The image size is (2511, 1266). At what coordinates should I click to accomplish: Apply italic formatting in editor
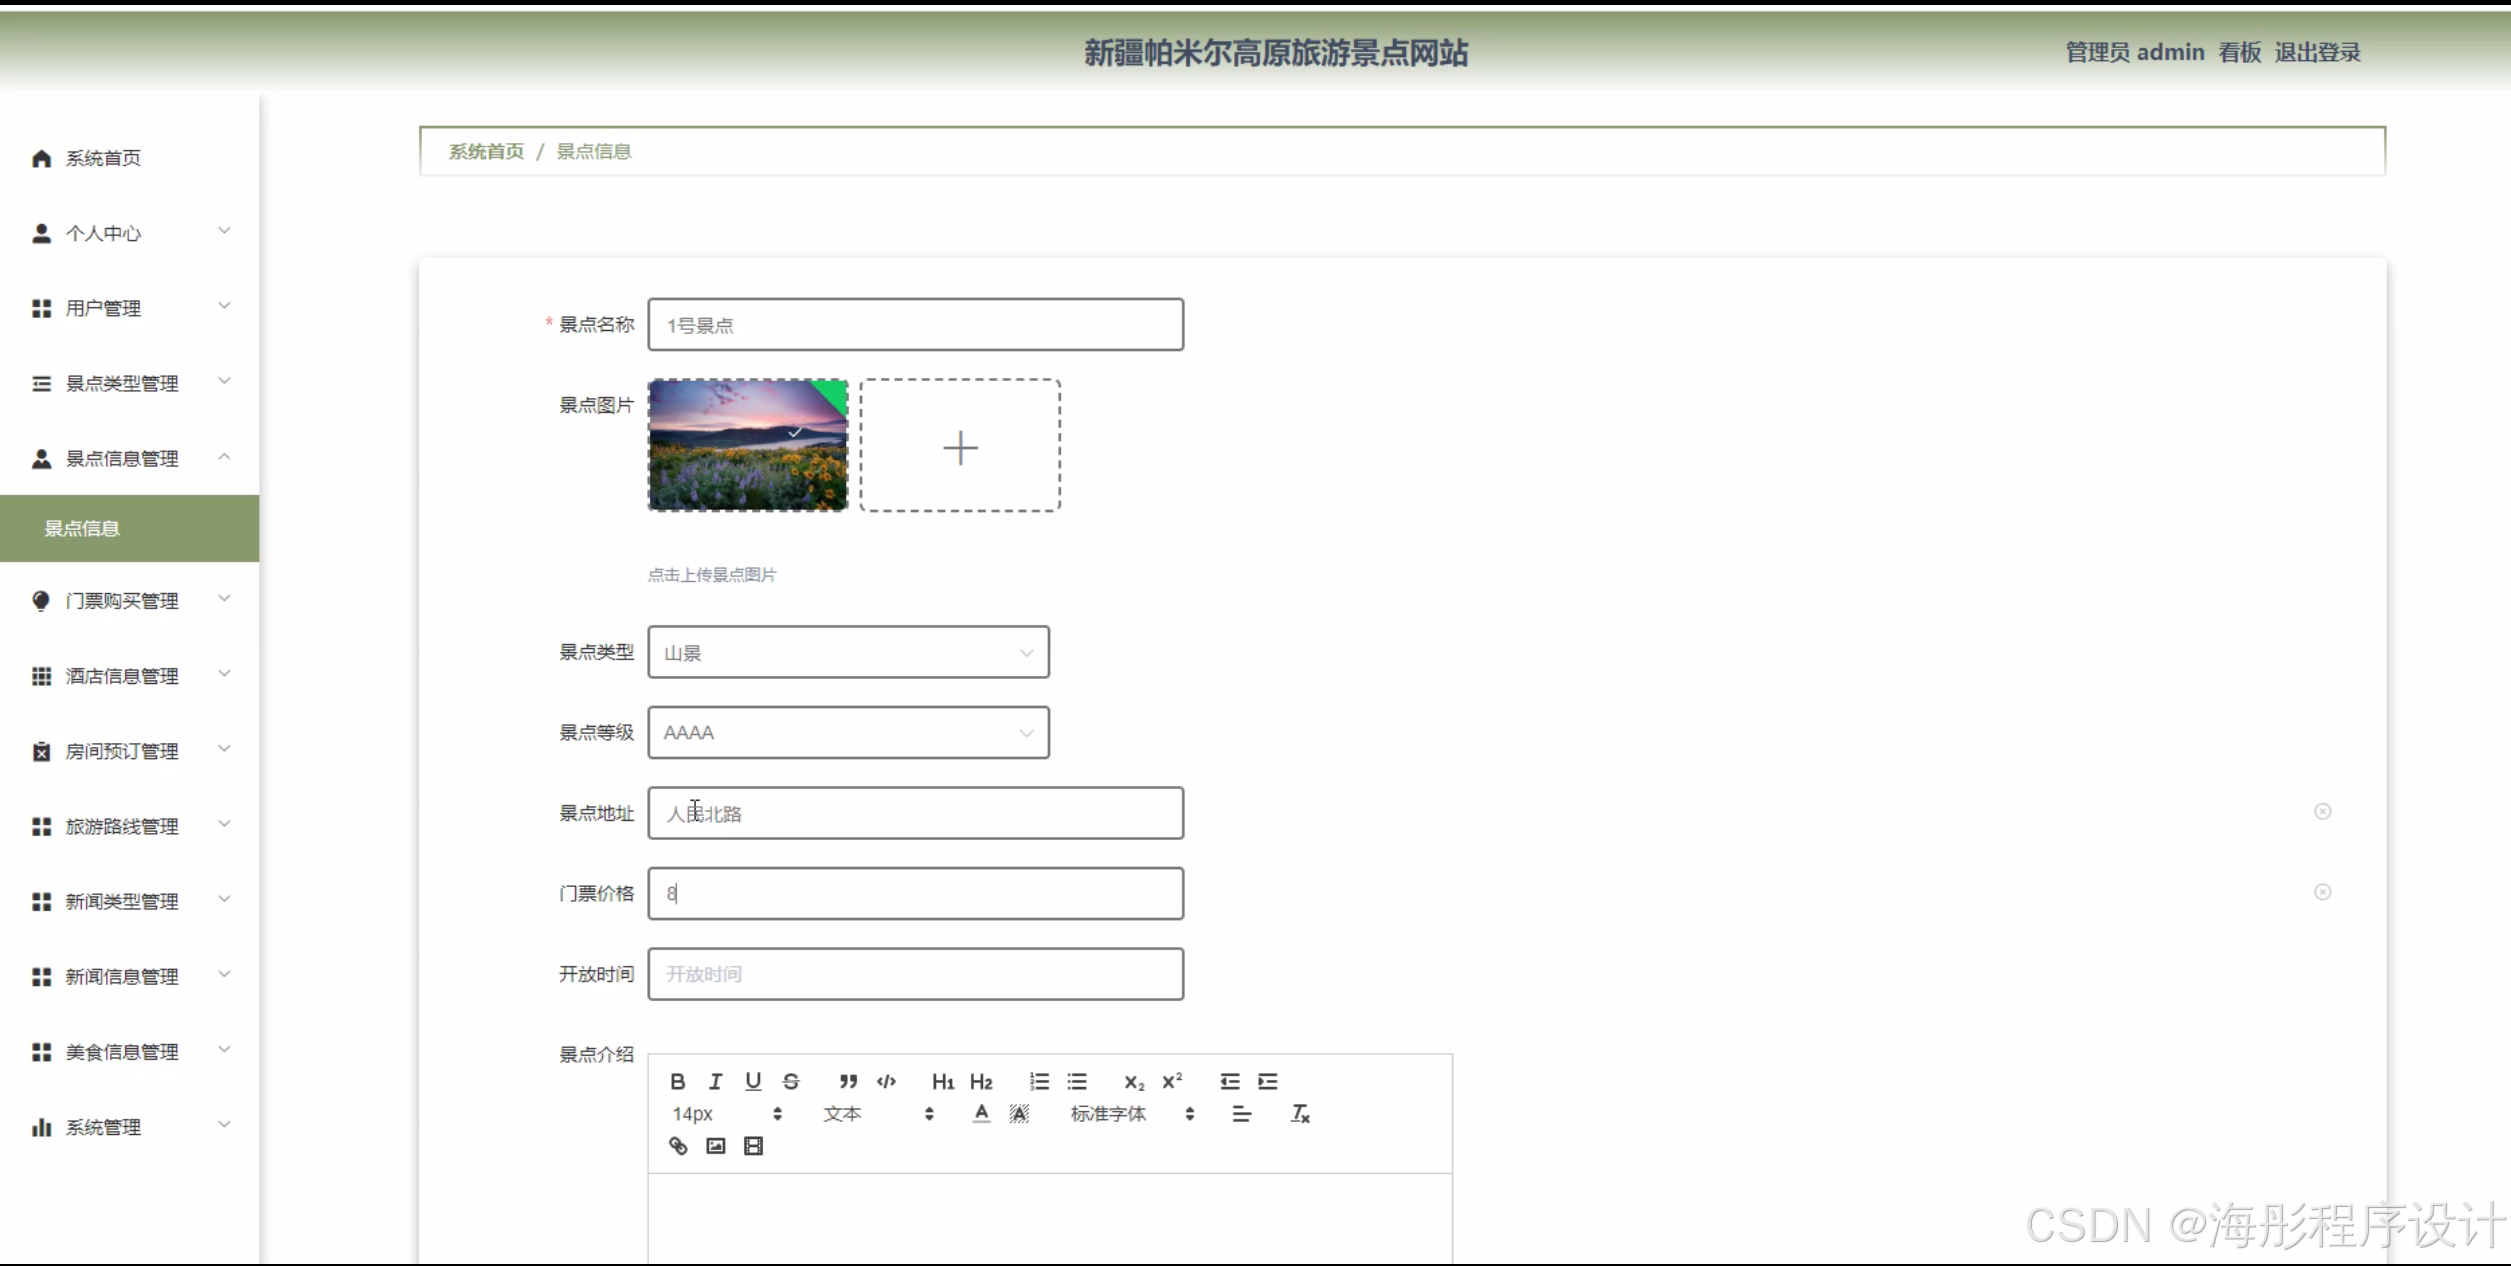[x=715, y=1081]
